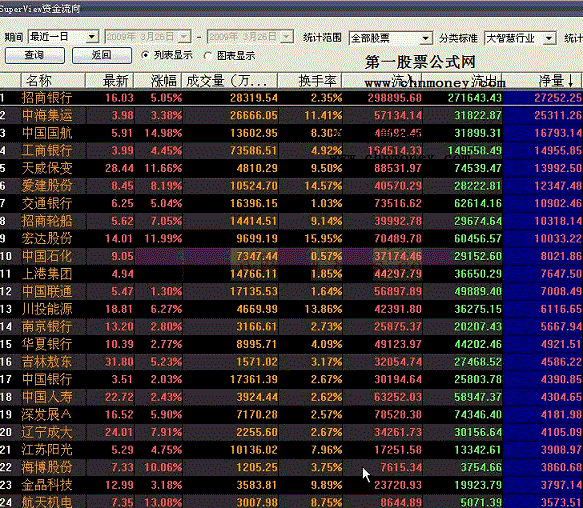Open the 期间 period dropdown 最近一日
Viewport: 583px width, 508px height.
(64, 37)
